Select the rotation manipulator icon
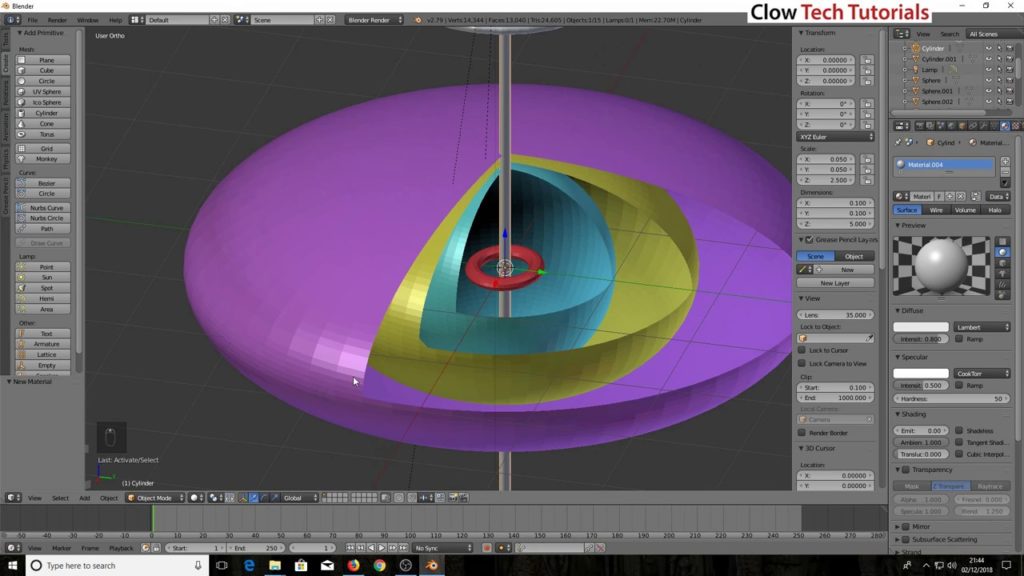 (x=264, y=497)
